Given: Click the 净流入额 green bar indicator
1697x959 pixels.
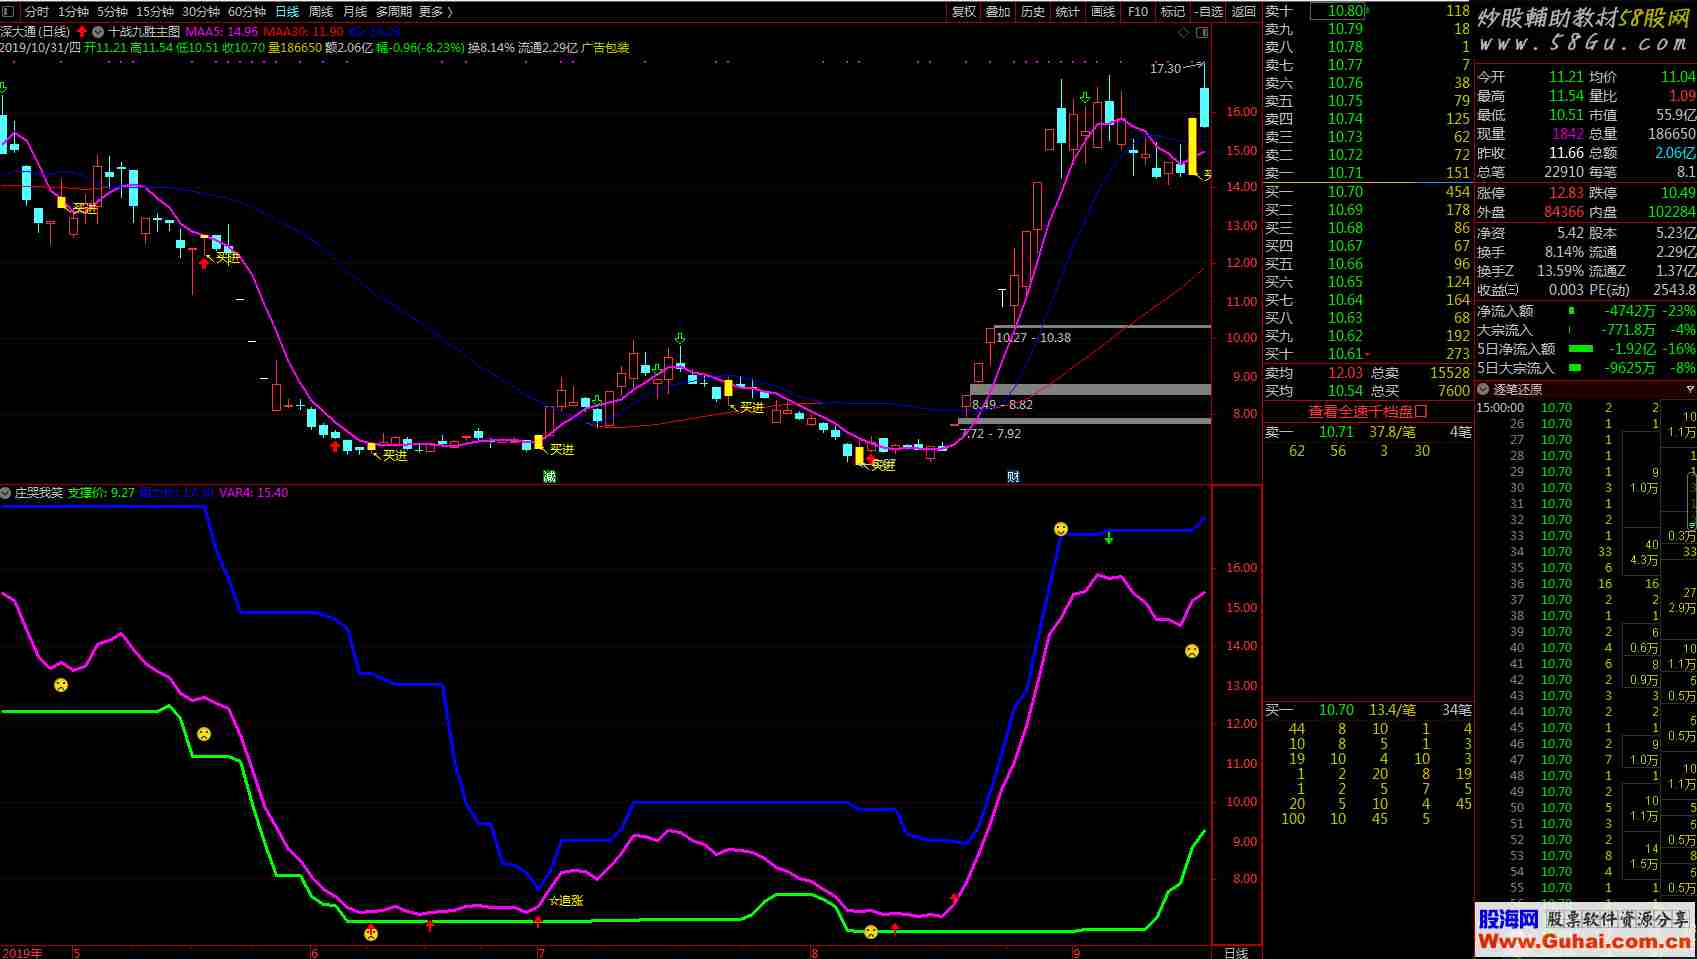Looking at the screenshot, I should (1569, 311).
